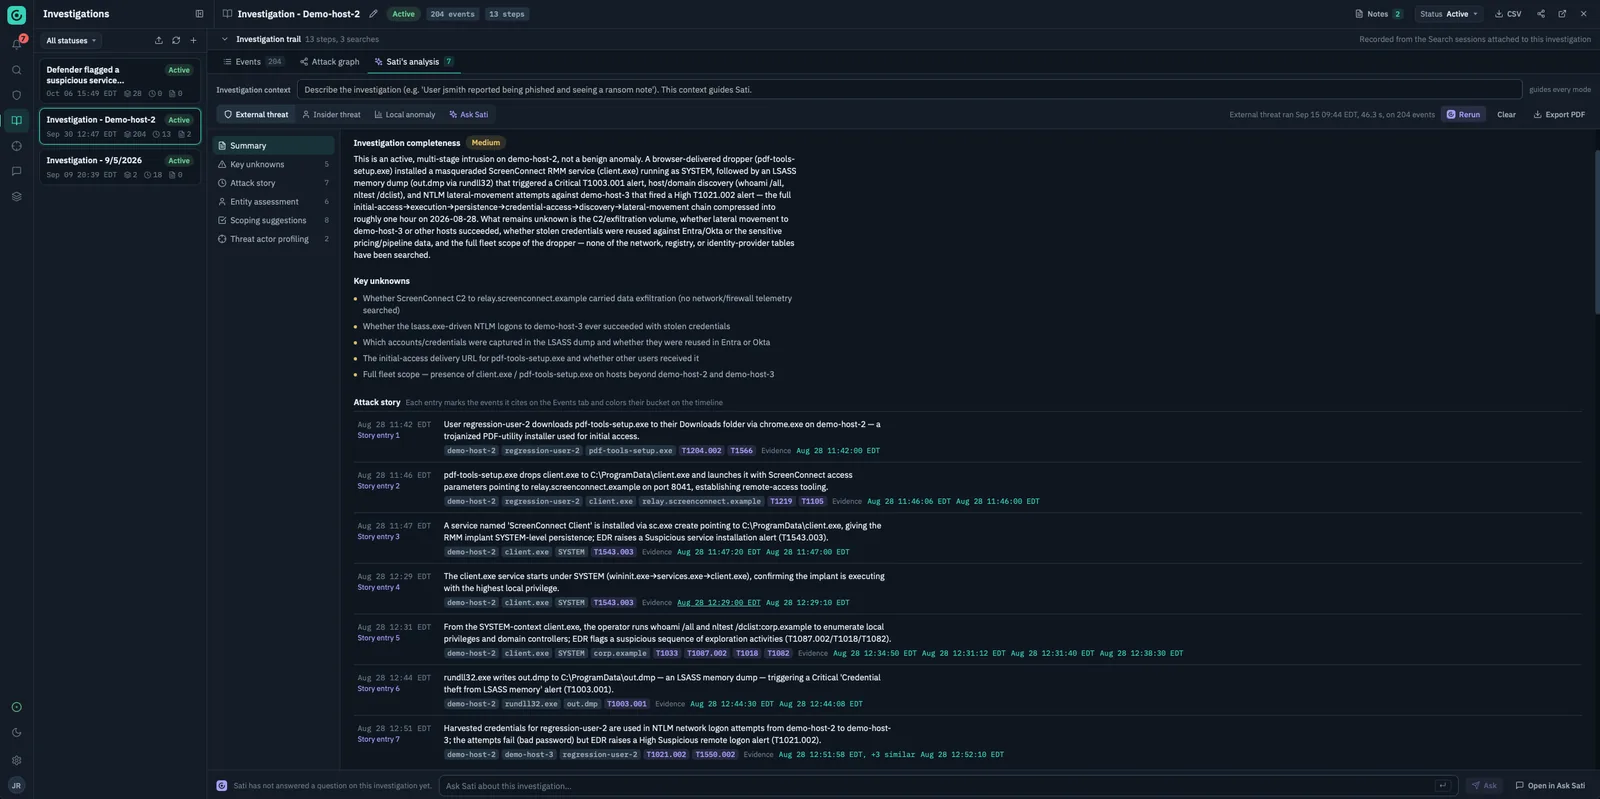Screen dimensions: 1600x799
Task: Open the All statuses filter dropdown
Action: coord(71,40)
